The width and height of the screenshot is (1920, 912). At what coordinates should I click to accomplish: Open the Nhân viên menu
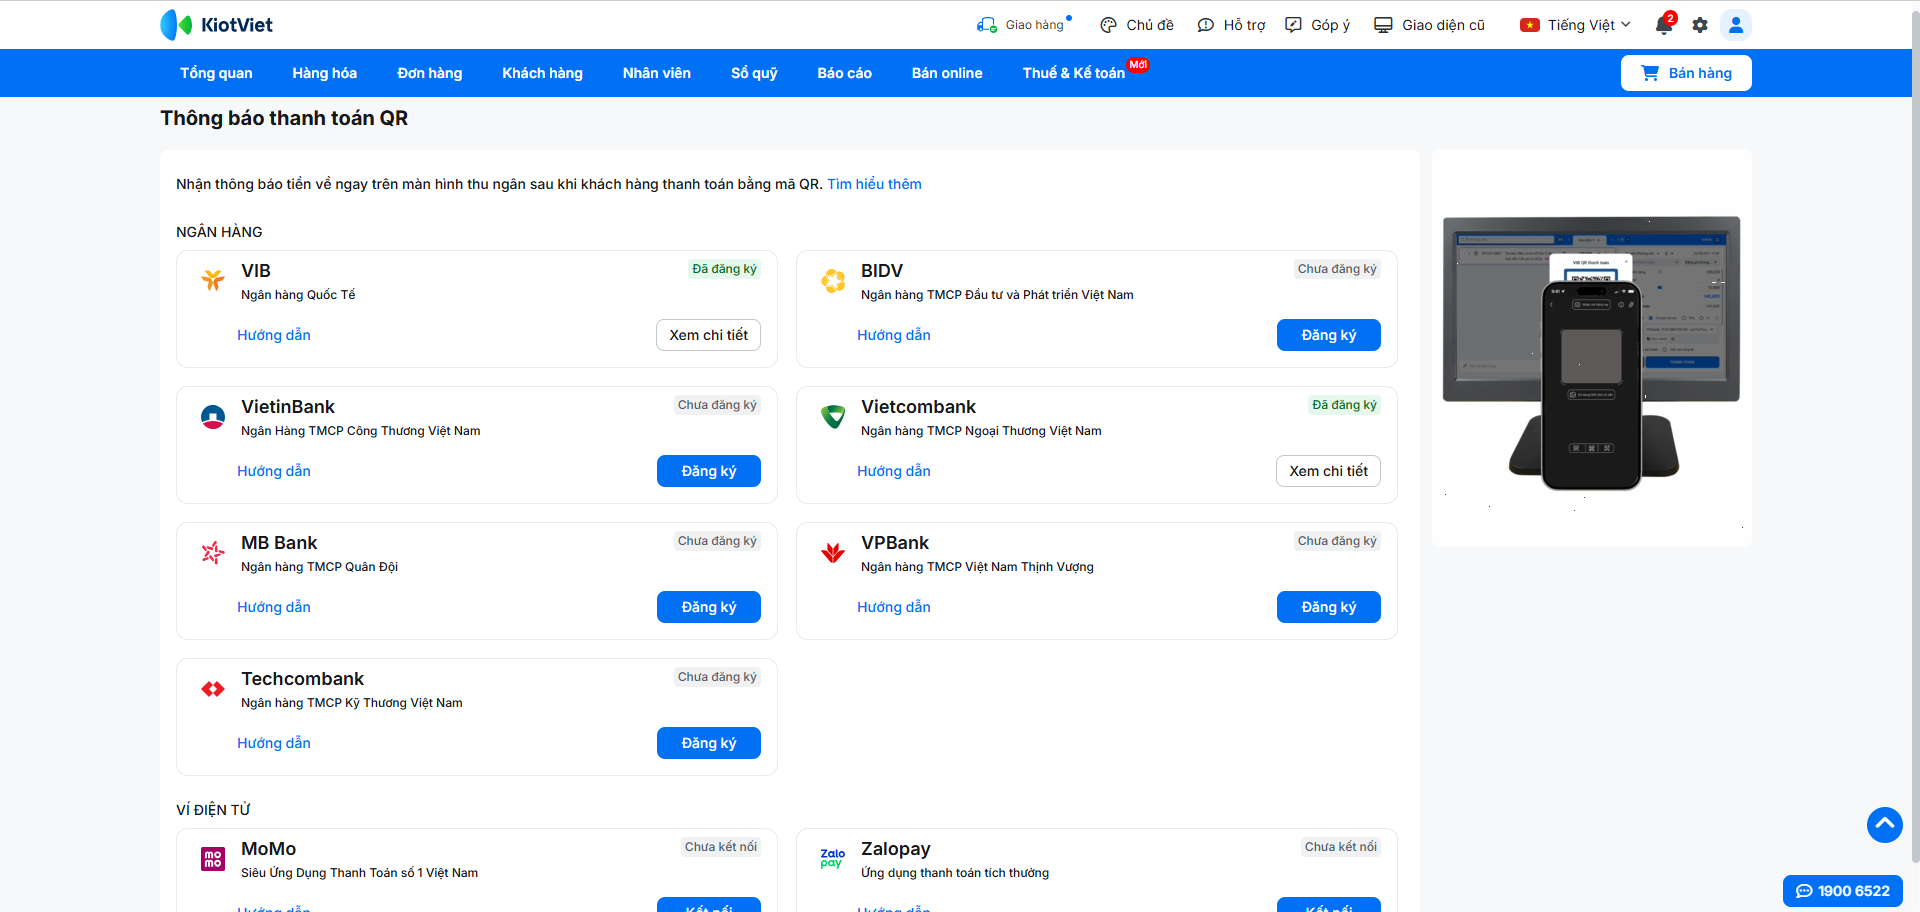(x=657, y=73)
